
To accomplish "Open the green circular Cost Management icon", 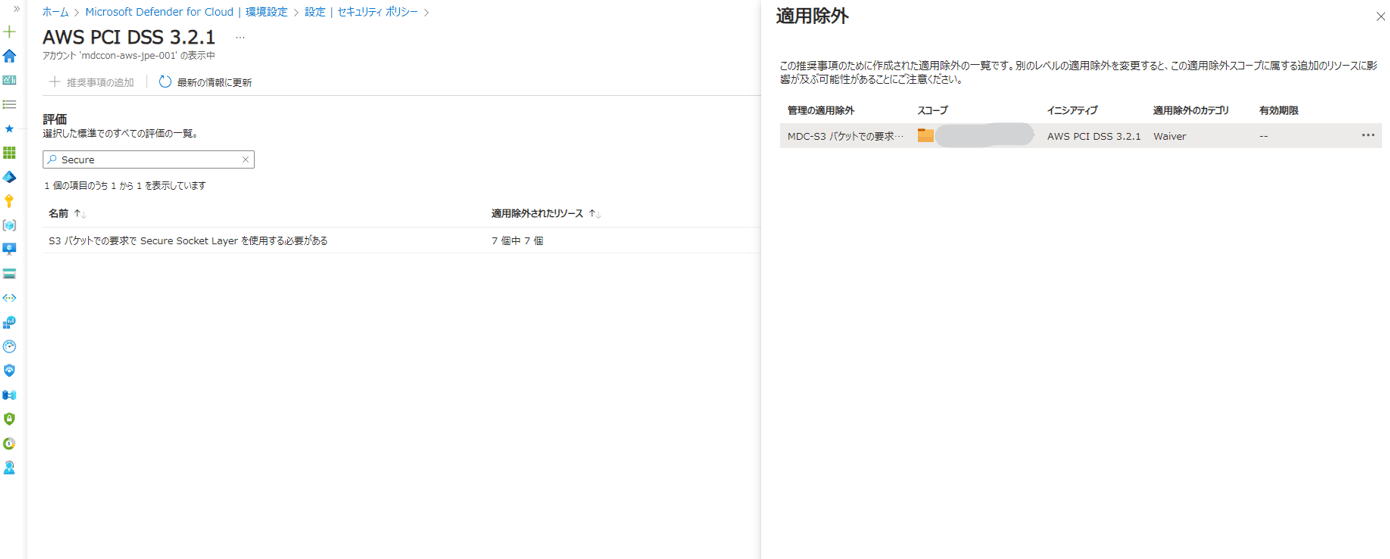I will [x=9, y=443].
